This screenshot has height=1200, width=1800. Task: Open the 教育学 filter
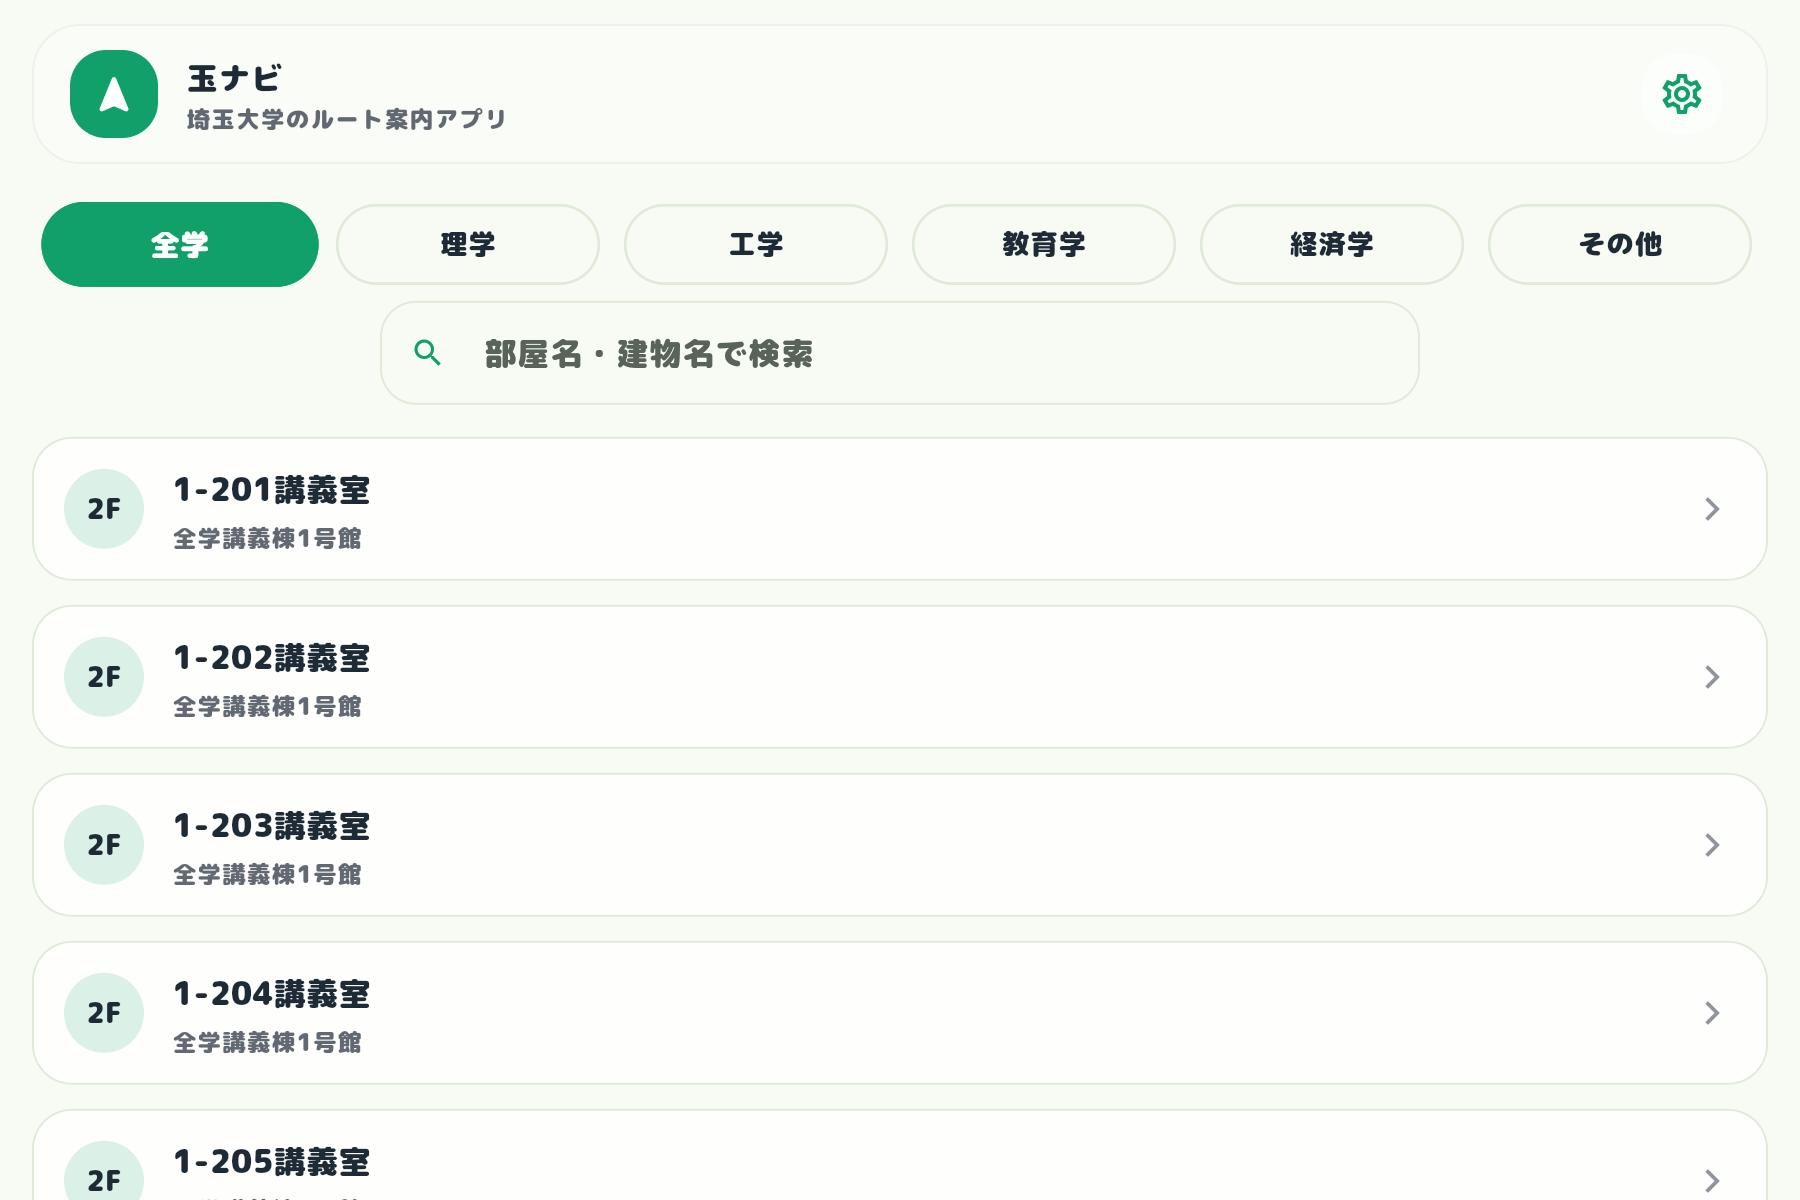tap(1043, 244)
